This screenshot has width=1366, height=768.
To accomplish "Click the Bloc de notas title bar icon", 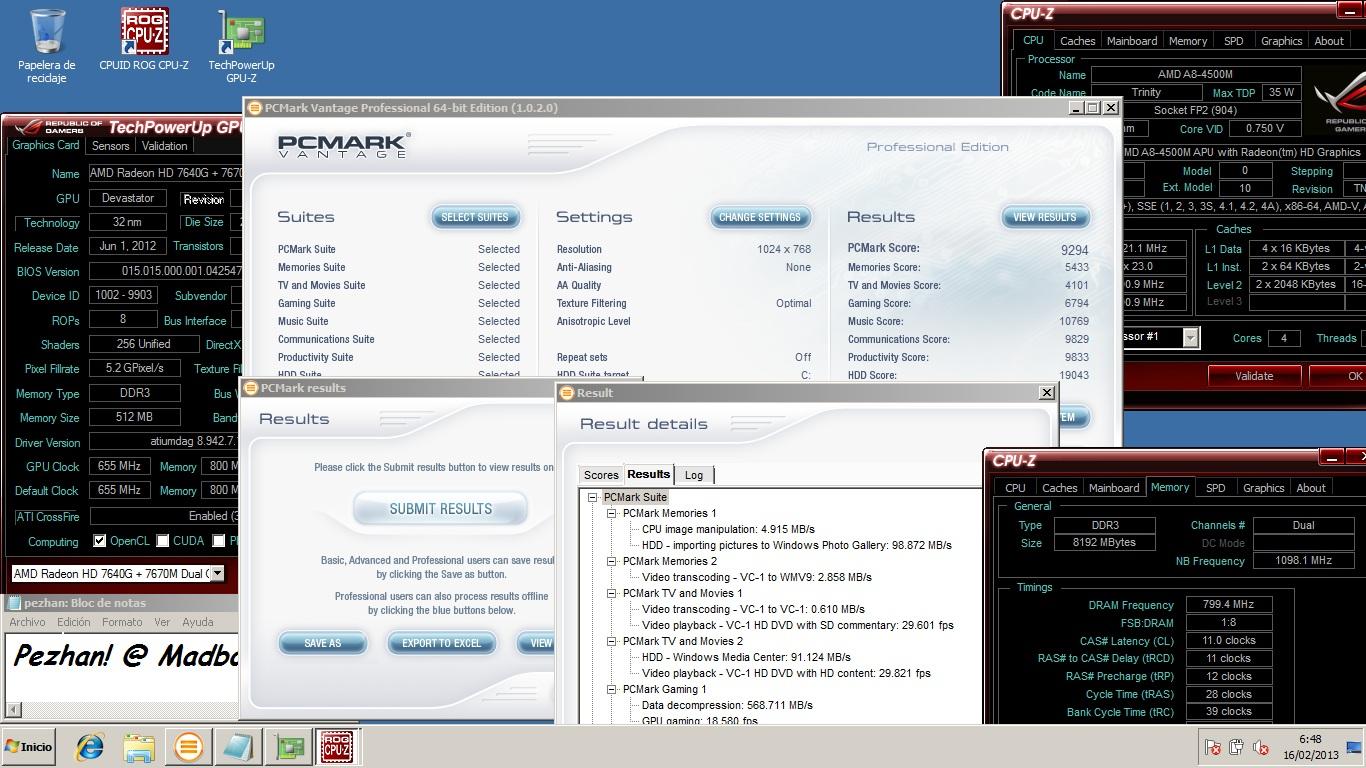I will [14, 603].
